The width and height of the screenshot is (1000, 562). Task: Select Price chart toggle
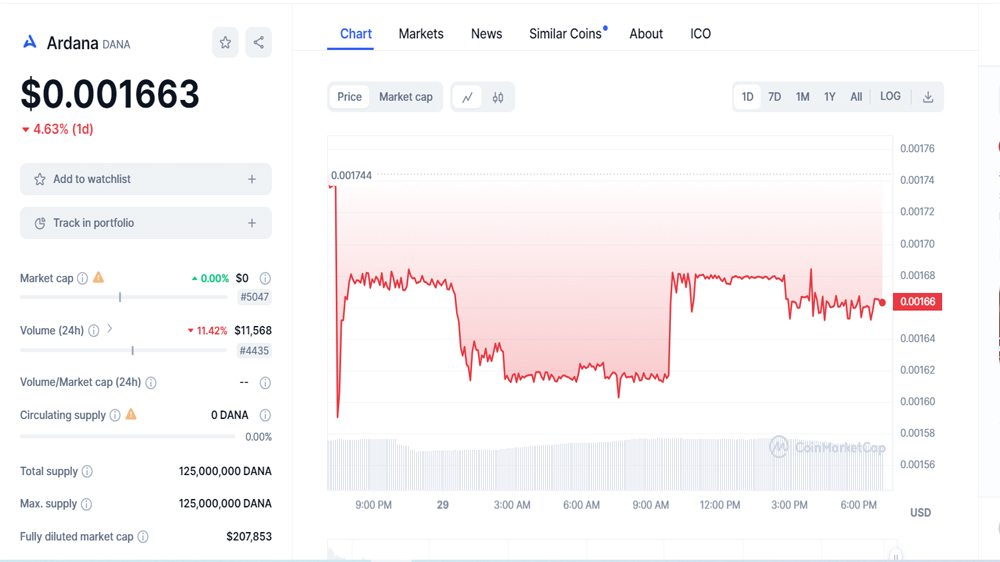click(x=349, y=97)
